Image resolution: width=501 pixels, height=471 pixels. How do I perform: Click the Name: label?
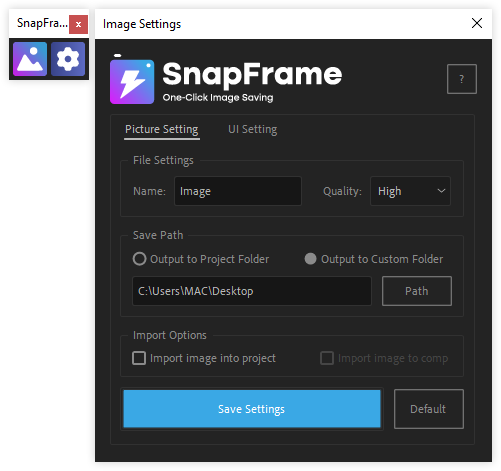pyautogui.click(x=149, y=191)
